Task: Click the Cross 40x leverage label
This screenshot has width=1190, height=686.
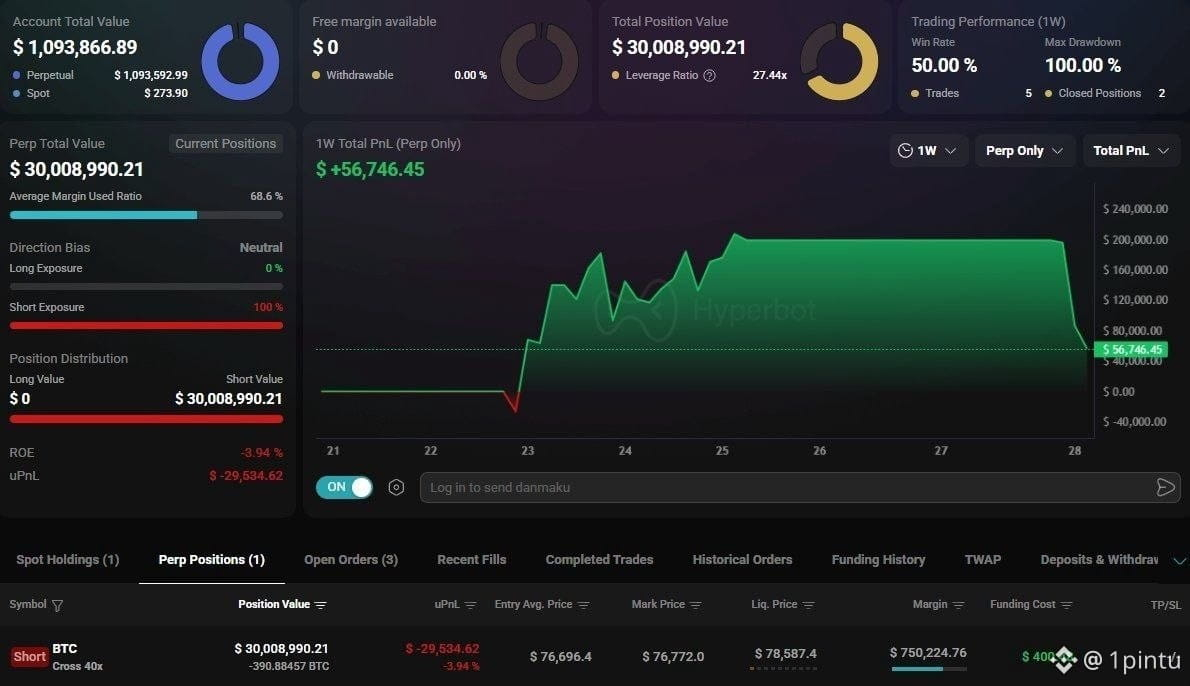Action: tap(77, 666)
